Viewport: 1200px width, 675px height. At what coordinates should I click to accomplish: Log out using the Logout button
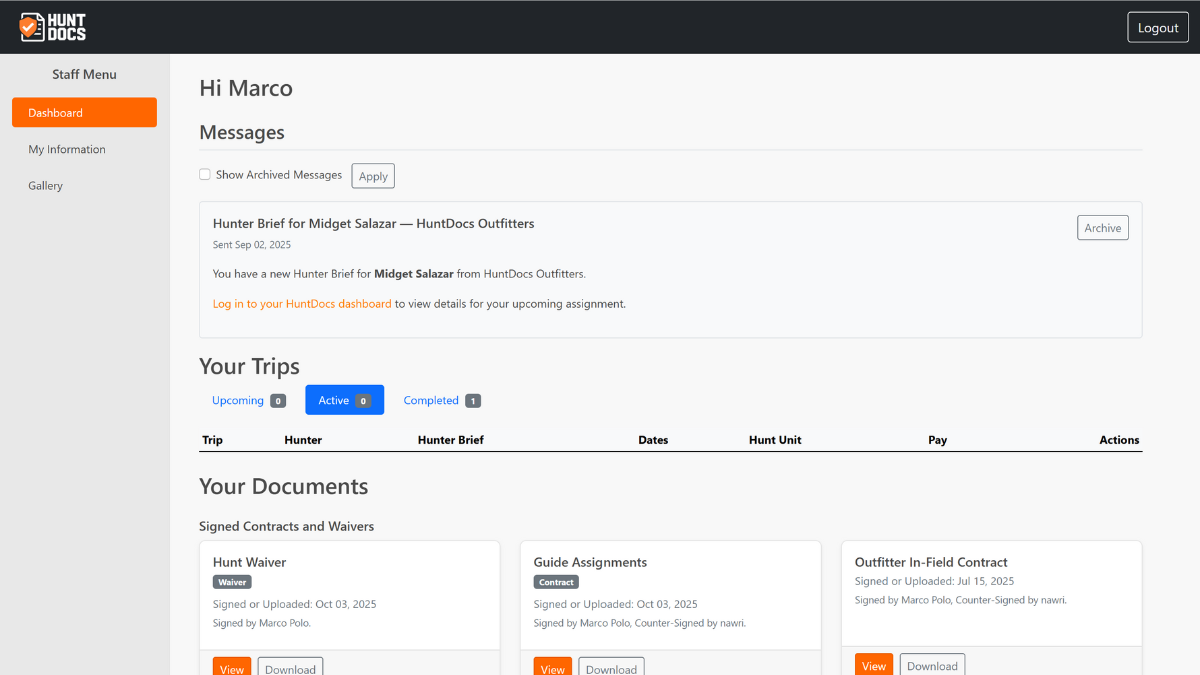pyautogui.click(x=1158, y=27)
